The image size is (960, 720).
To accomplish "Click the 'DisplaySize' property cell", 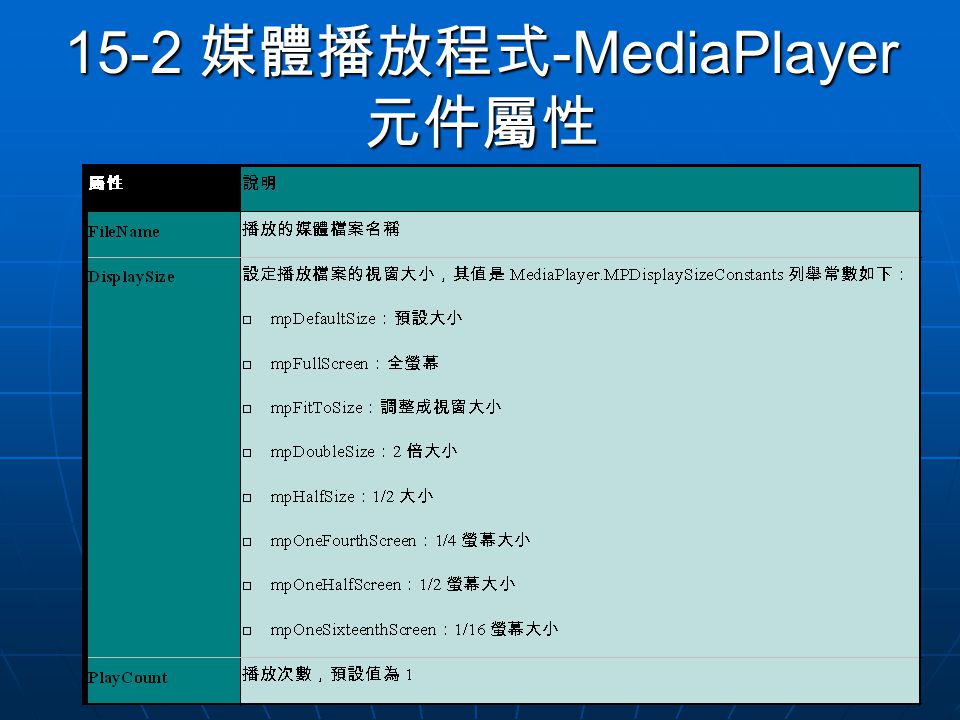I will point(163,457).
